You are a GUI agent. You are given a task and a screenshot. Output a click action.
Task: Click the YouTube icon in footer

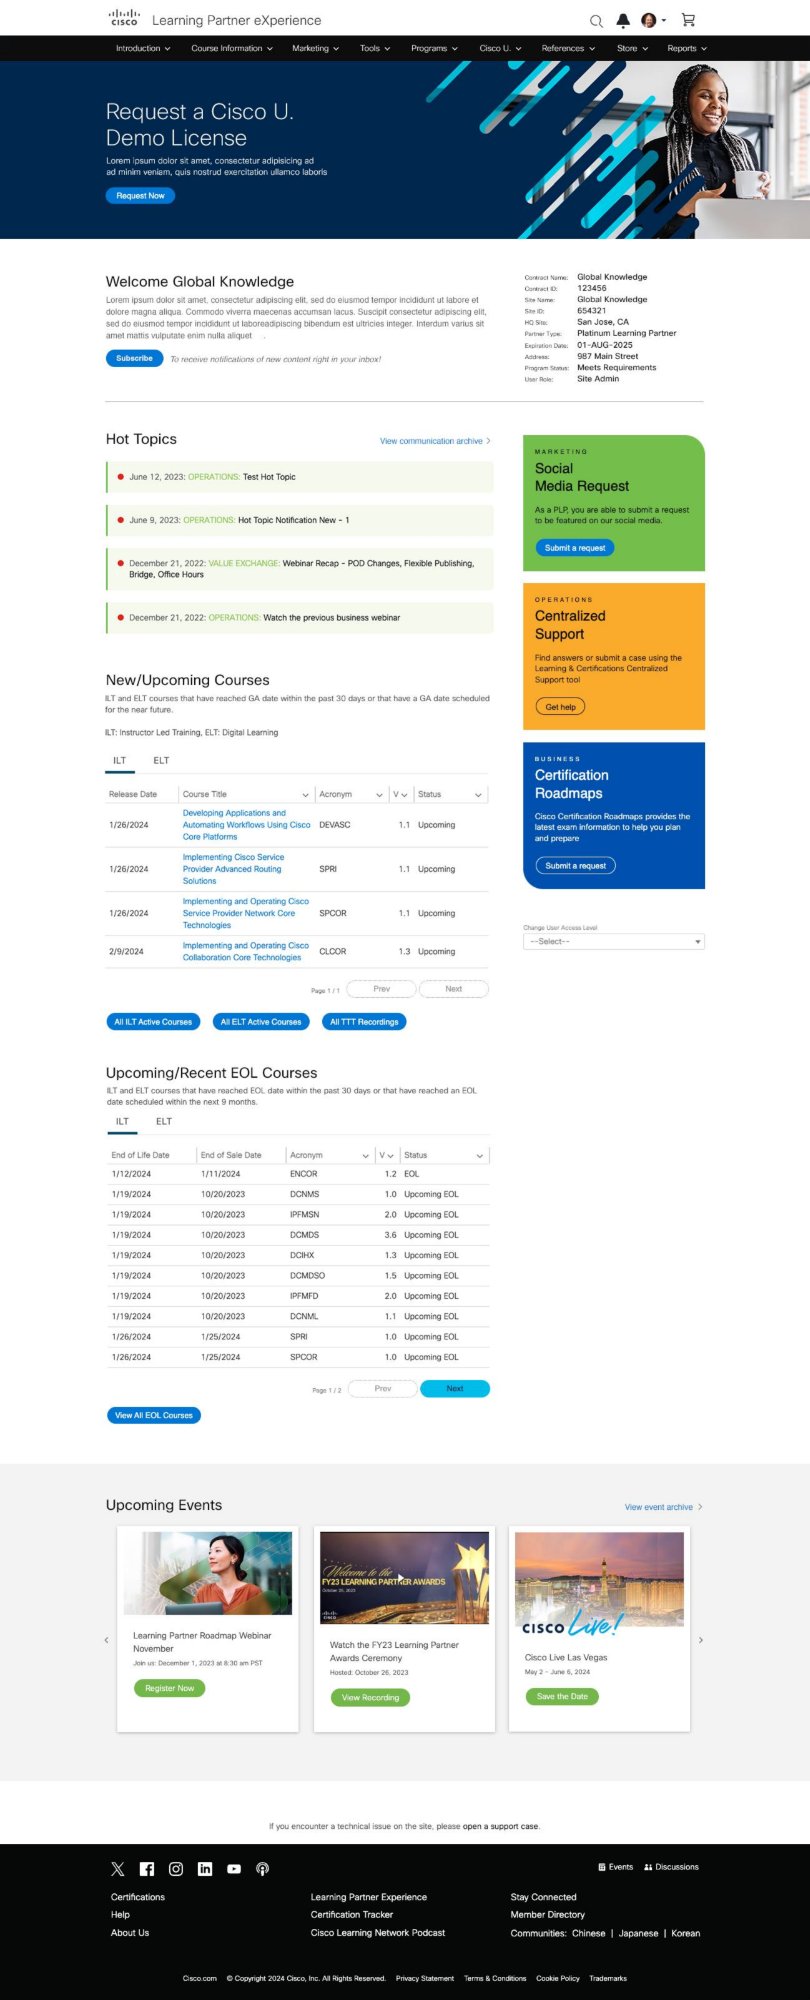(x=234, y=1869)
